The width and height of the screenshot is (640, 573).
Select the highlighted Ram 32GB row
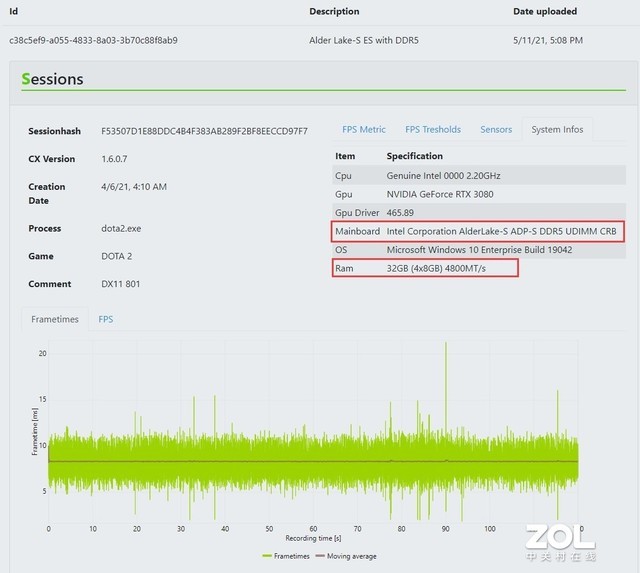tap(427, 268)
